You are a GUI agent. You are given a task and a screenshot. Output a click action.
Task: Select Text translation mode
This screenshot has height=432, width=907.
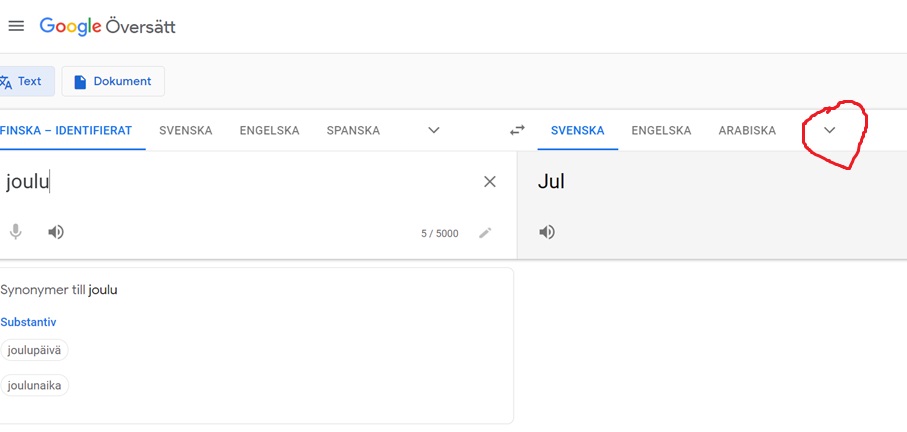point(23,82)
